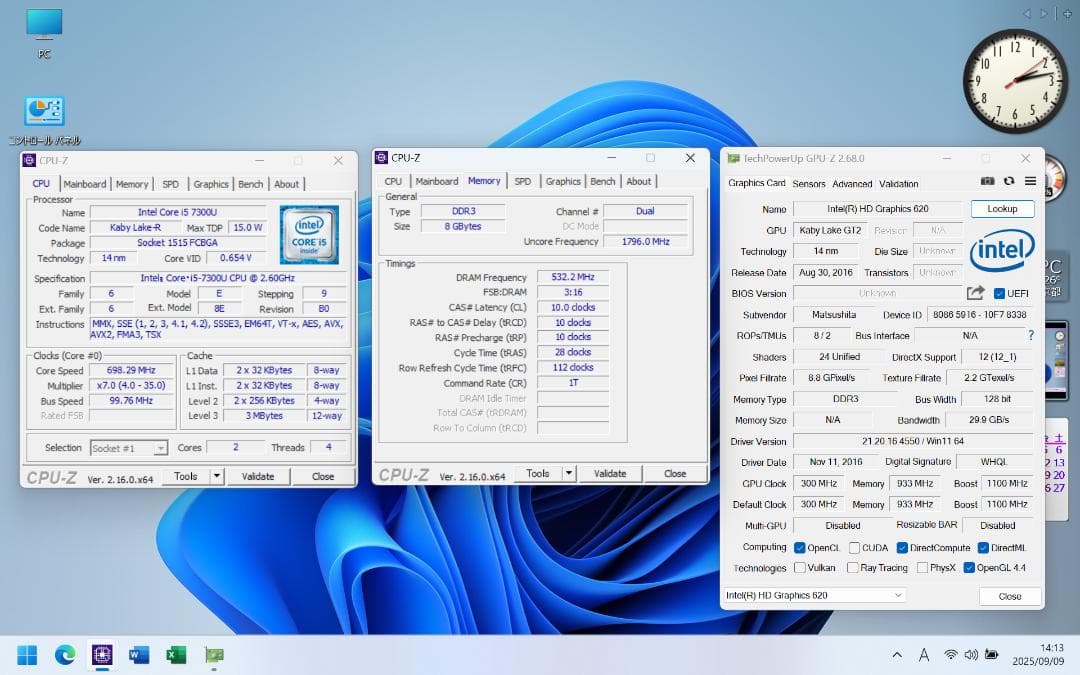This screenshot has width=1080, height=675.
Task: Click the question mark near Bus Interface
Action: coord(1031,335)
